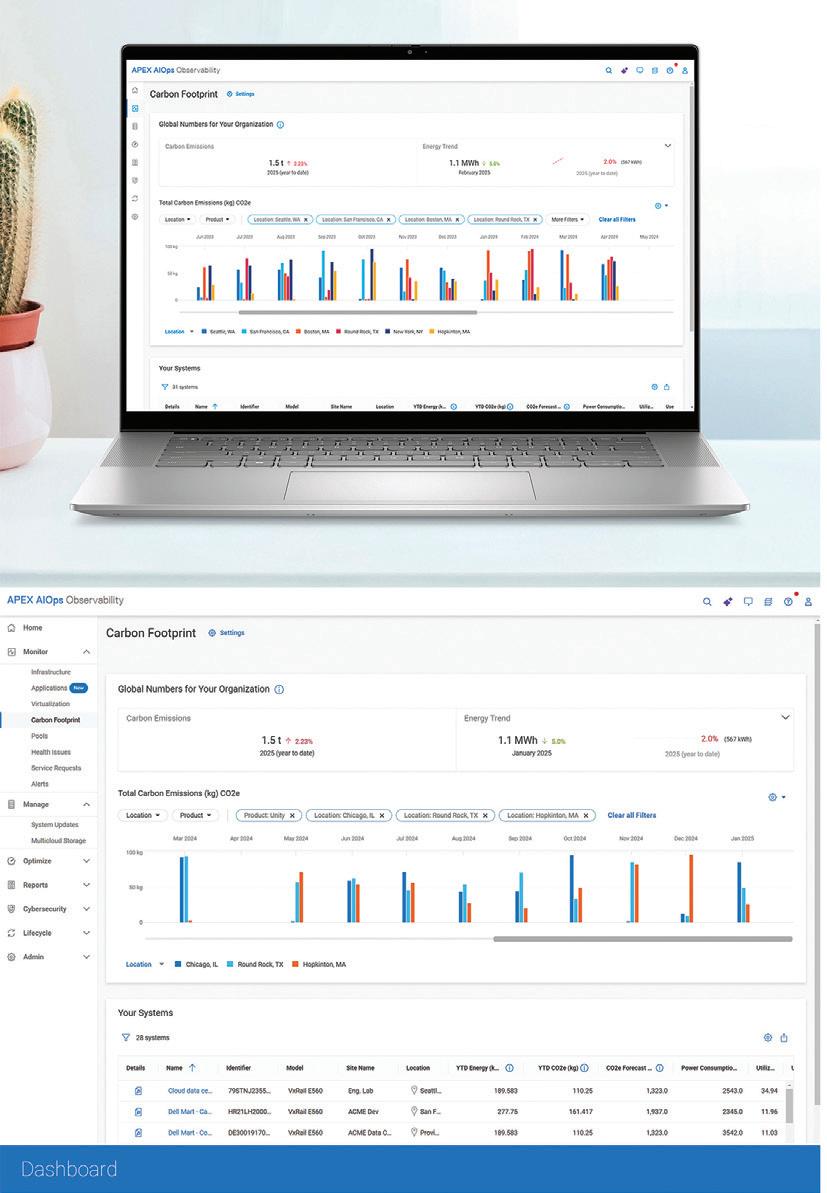Open details icon for Cloud data center row
Viewport: 827px width, 1193px height.
[x=138, y=1091]
